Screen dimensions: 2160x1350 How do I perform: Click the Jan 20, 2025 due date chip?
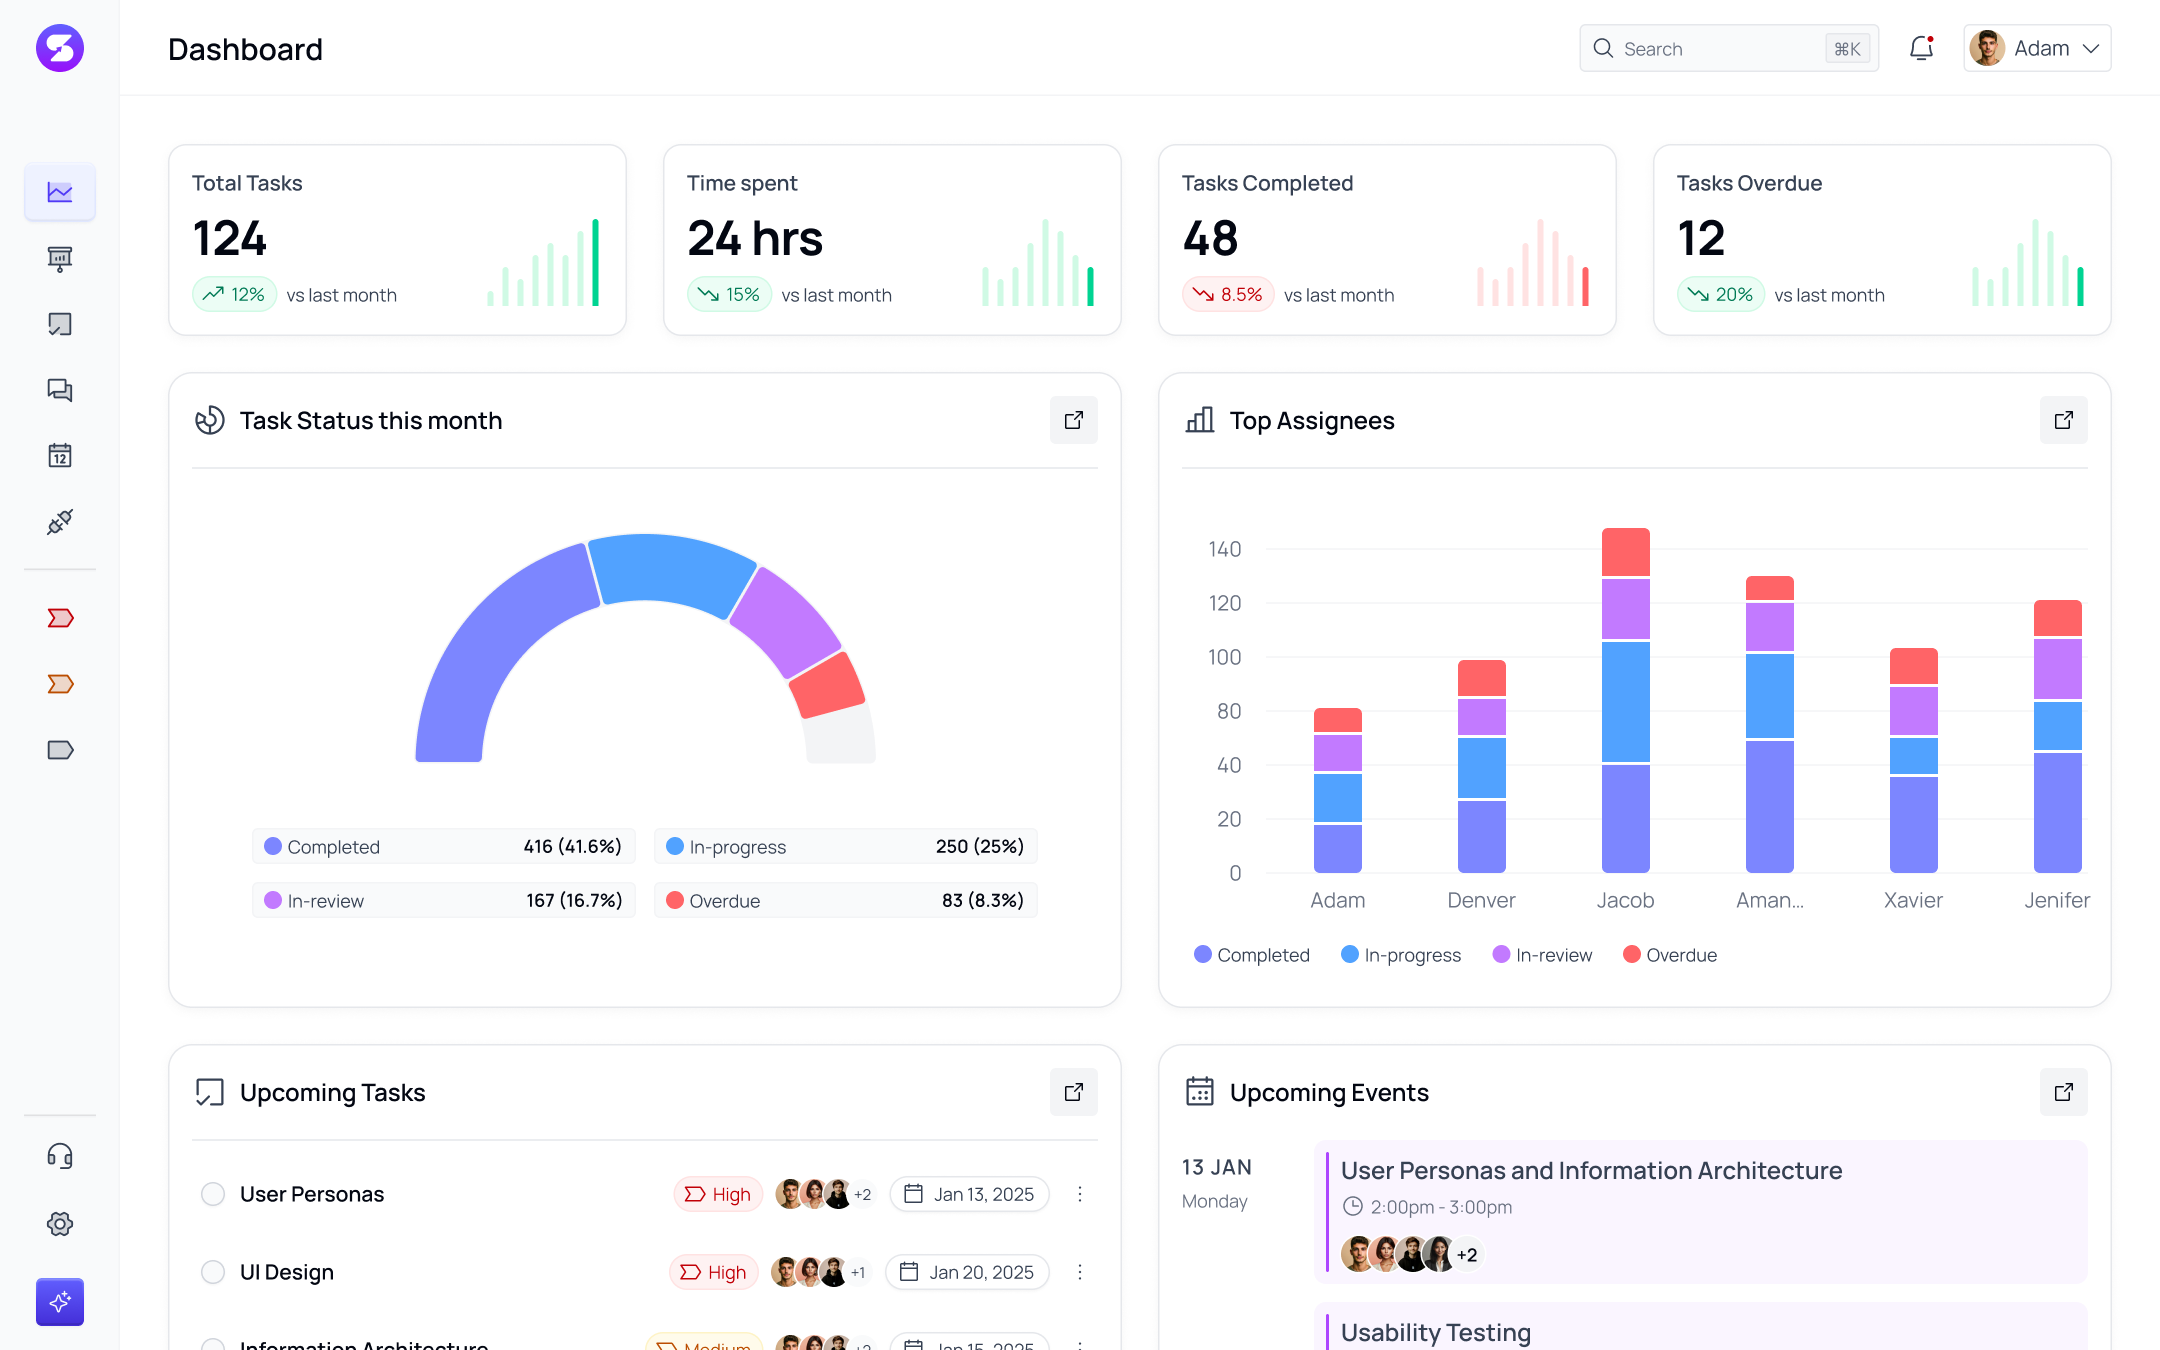[967, 1272]
